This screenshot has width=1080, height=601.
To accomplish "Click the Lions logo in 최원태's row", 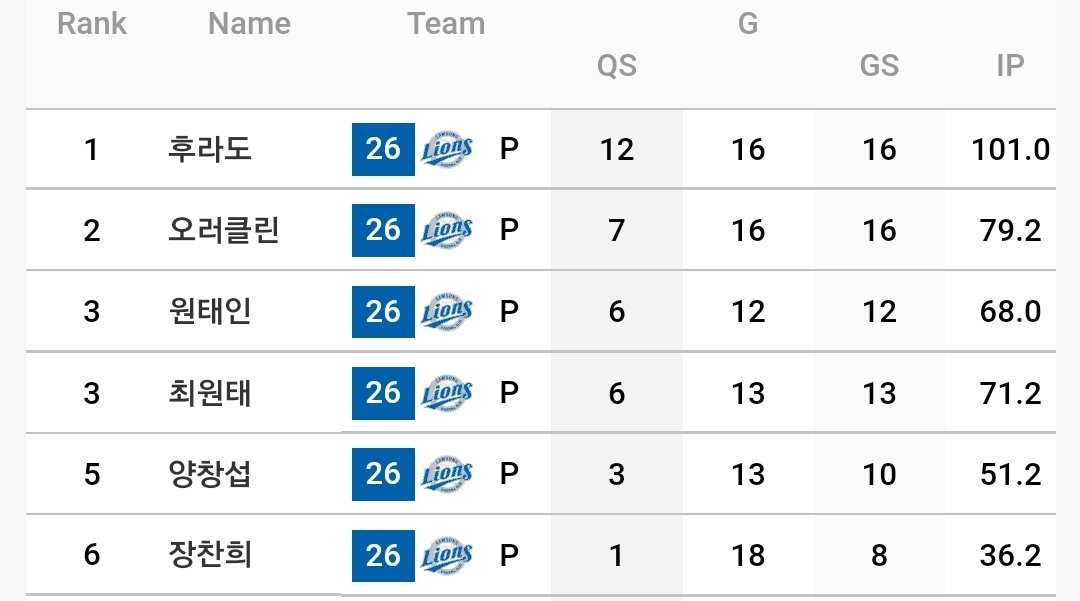I will (446, 393).
